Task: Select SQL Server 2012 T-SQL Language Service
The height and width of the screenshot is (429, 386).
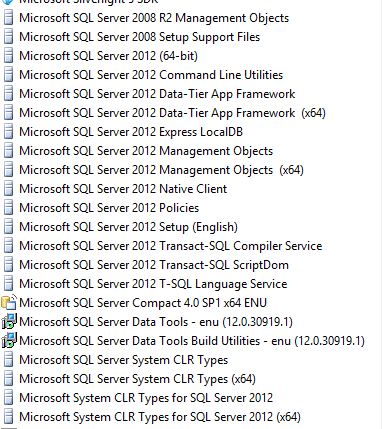Action: tap(153, 284)
